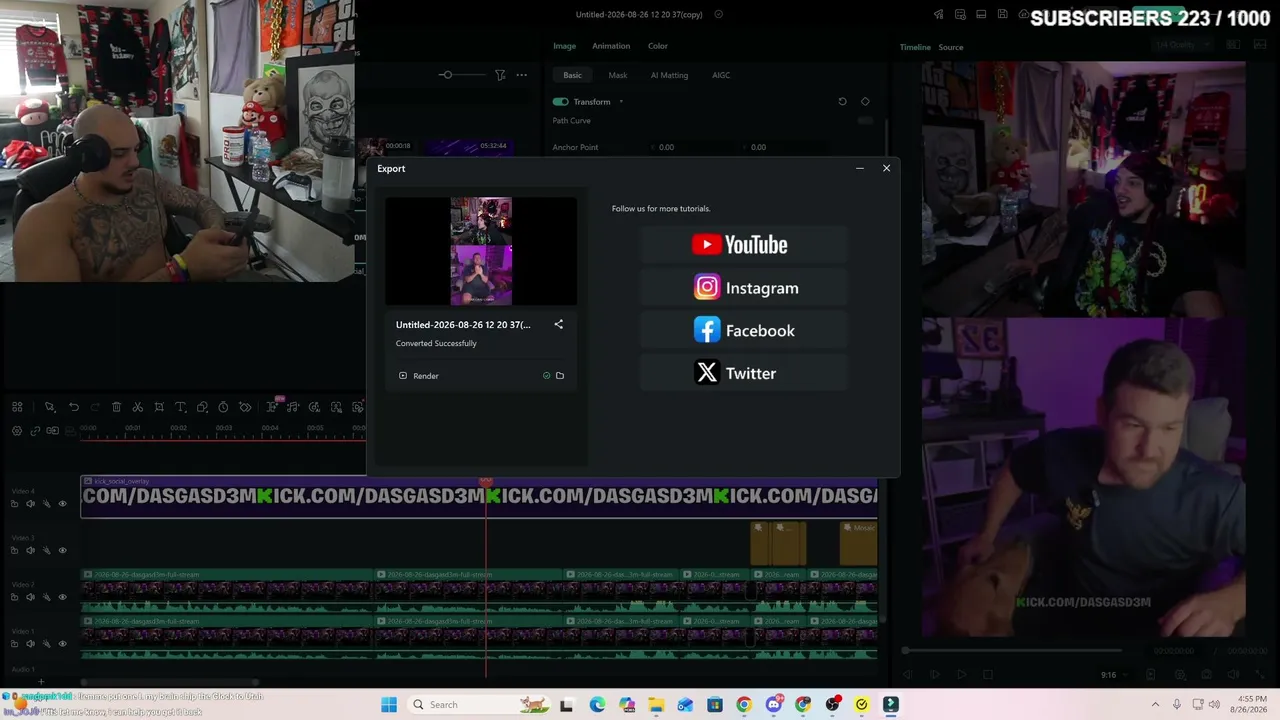Hide the Video 4 track
This screenshot has height=720, width=1280.
click(x=62, y=504)
